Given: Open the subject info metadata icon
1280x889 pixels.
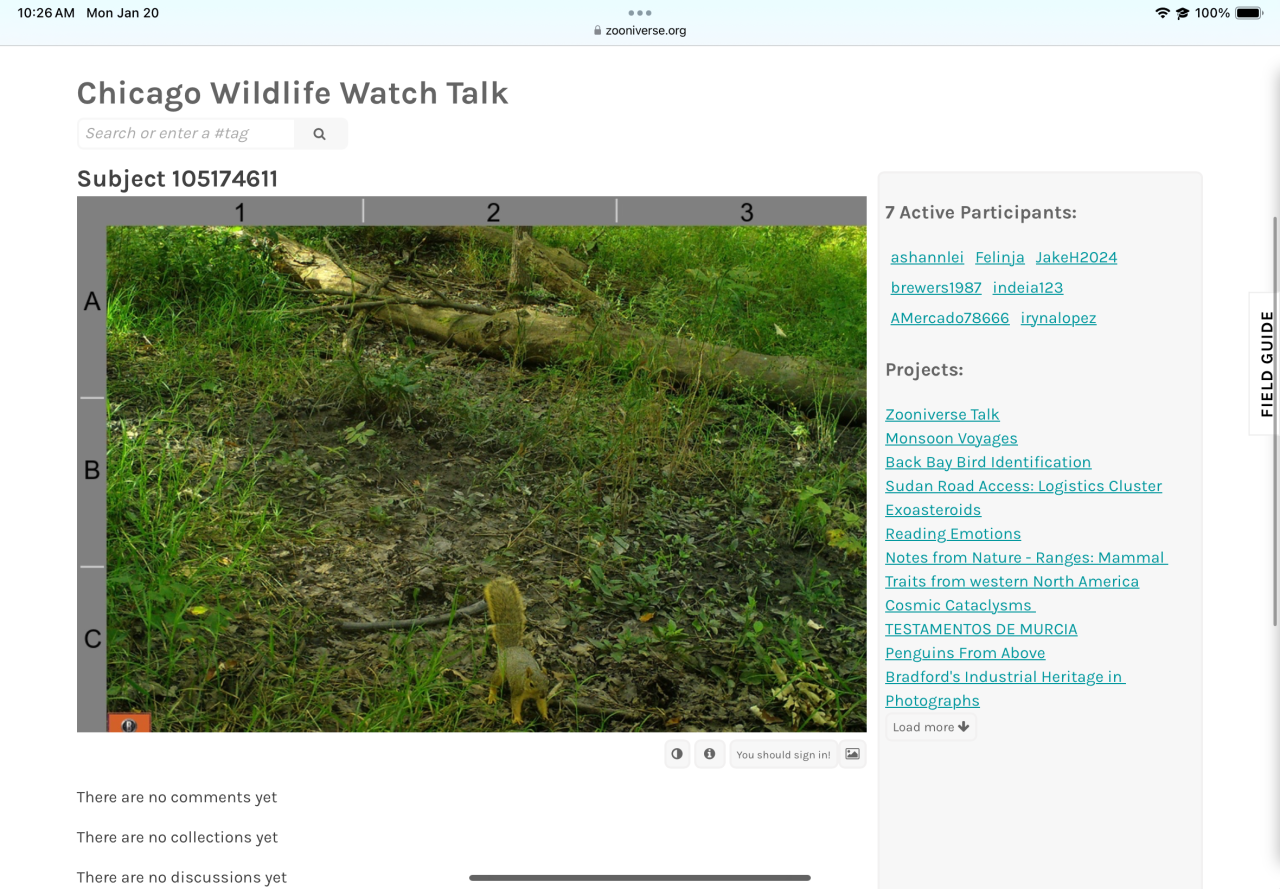Looking at the screenshot, I should (709, 754).
